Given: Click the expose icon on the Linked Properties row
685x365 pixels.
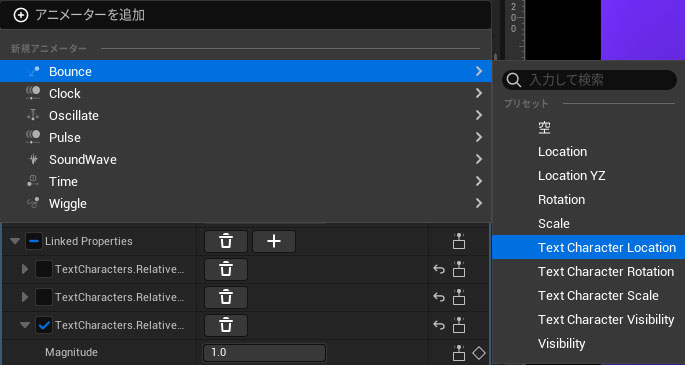Looking at the screenshot, I should pos(459,241).
